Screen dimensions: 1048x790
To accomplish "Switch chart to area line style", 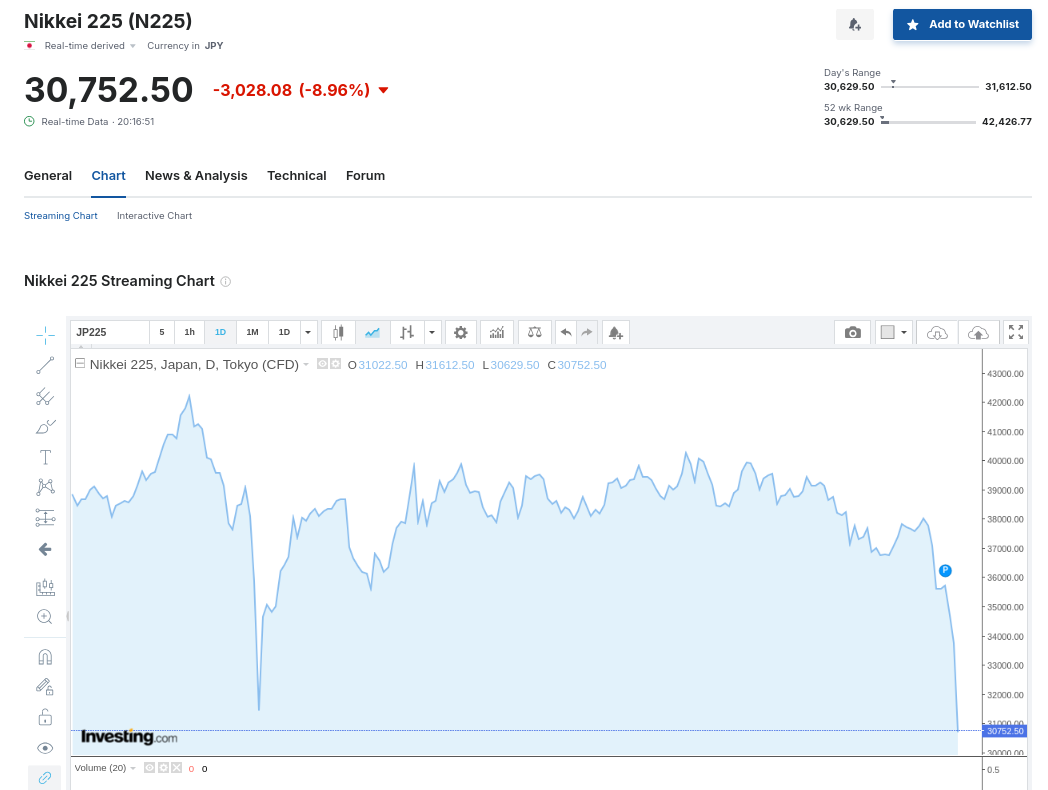I will click(x=372, y=332).
